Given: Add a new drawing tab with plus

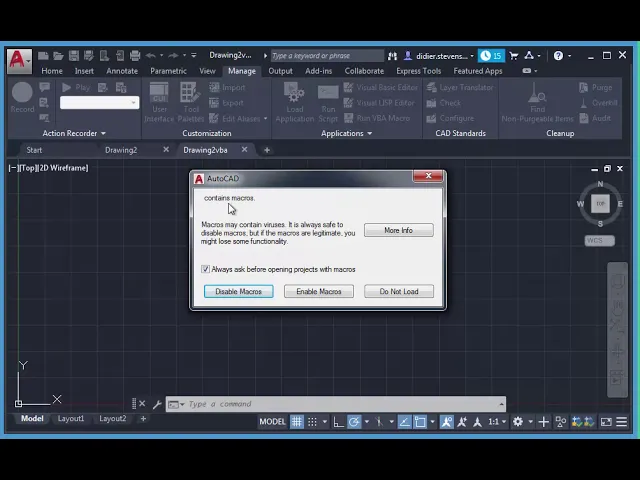Looking at the screenshot, I should (x=267, y=150).
